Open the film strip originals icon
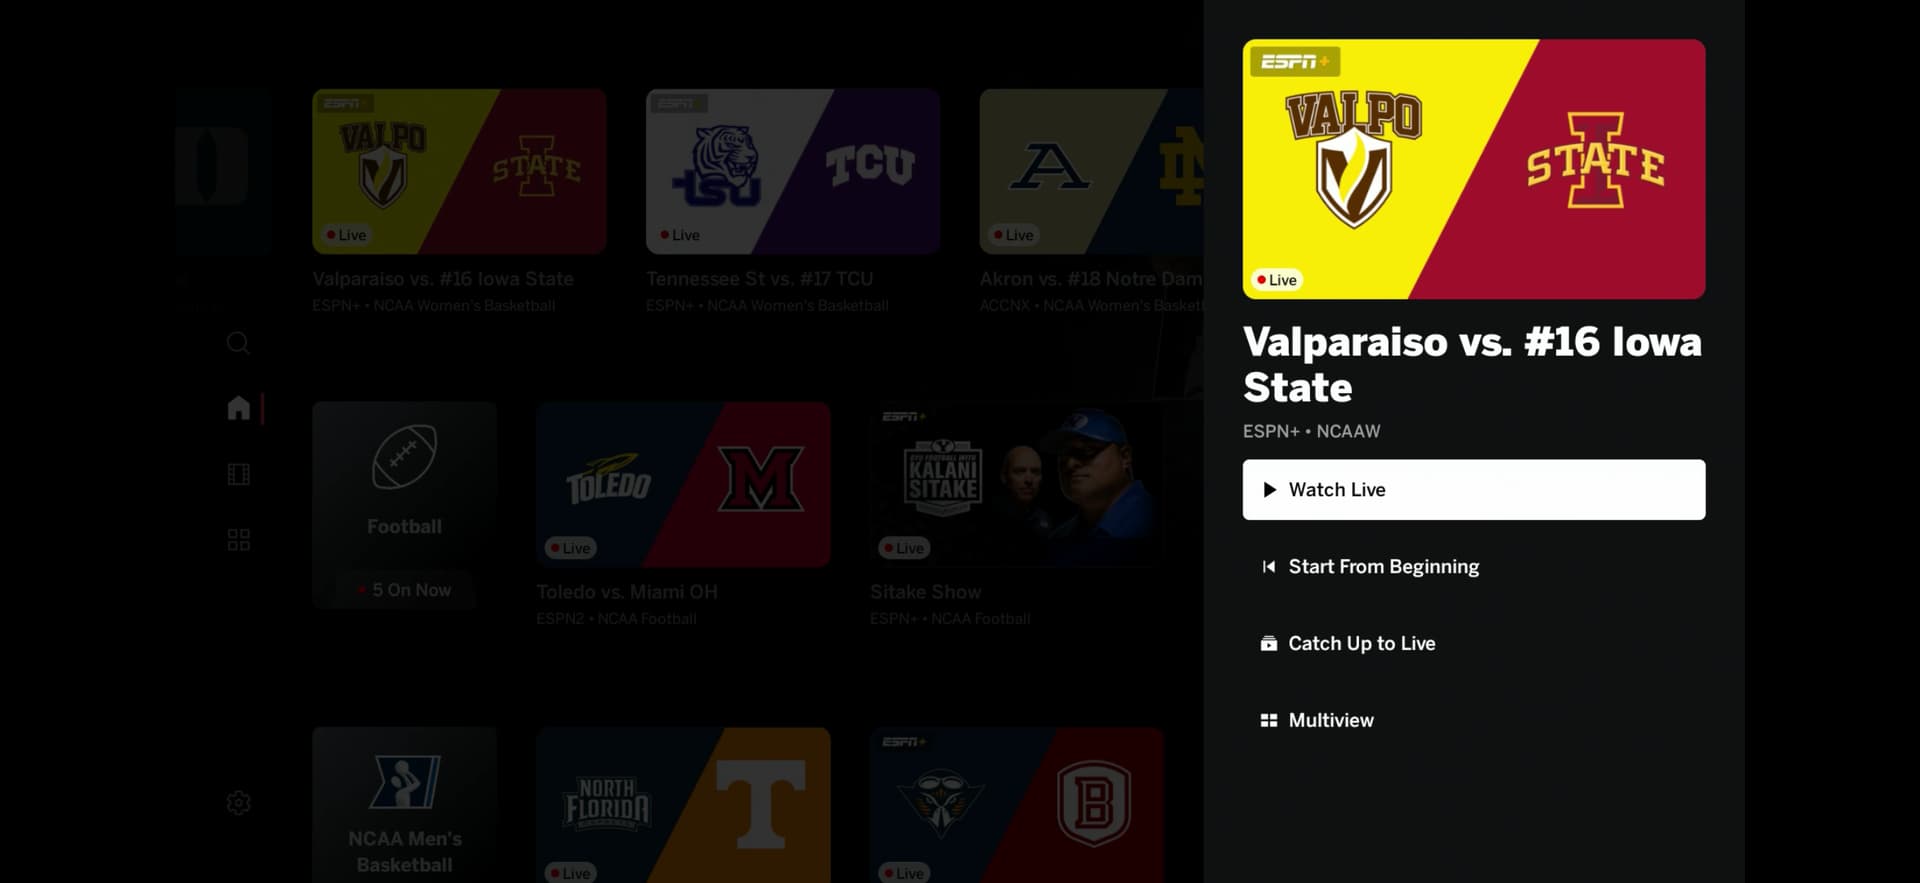 [238, 474]
